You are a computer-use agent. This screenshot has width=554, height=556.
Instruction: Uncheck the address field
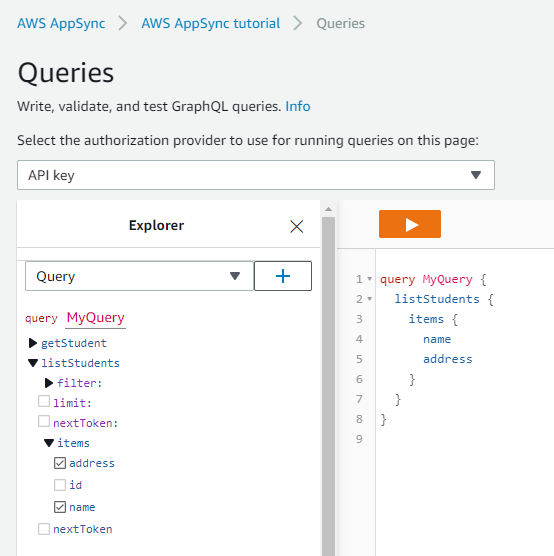click(60, 463)
